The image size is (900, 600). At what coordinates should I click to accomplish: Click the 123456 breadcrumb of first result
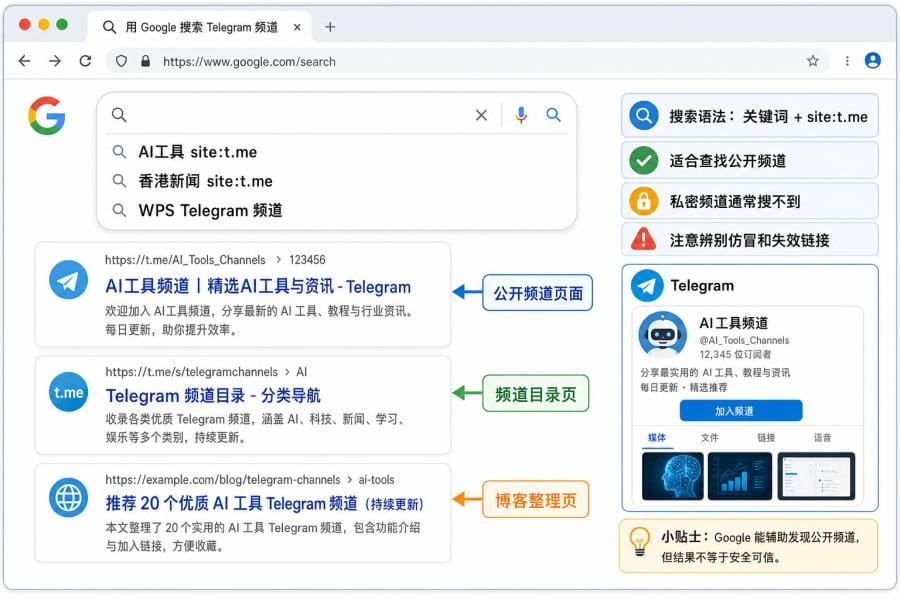click(x=307, y=260)
